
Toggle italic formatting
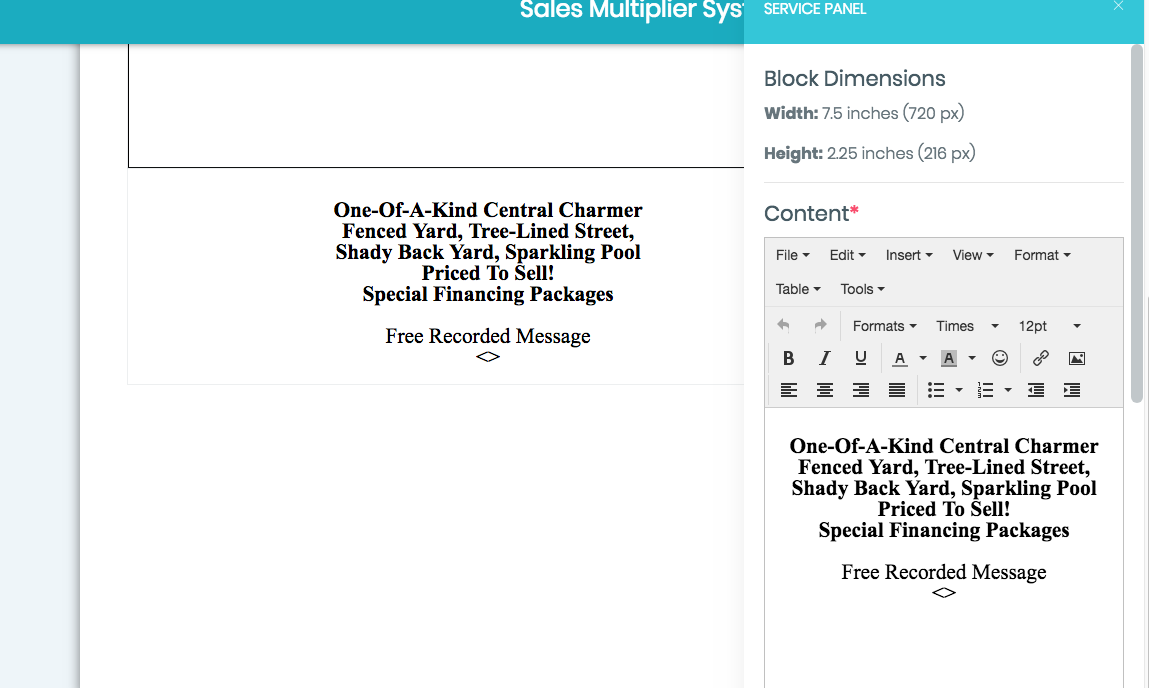(825, 358)
